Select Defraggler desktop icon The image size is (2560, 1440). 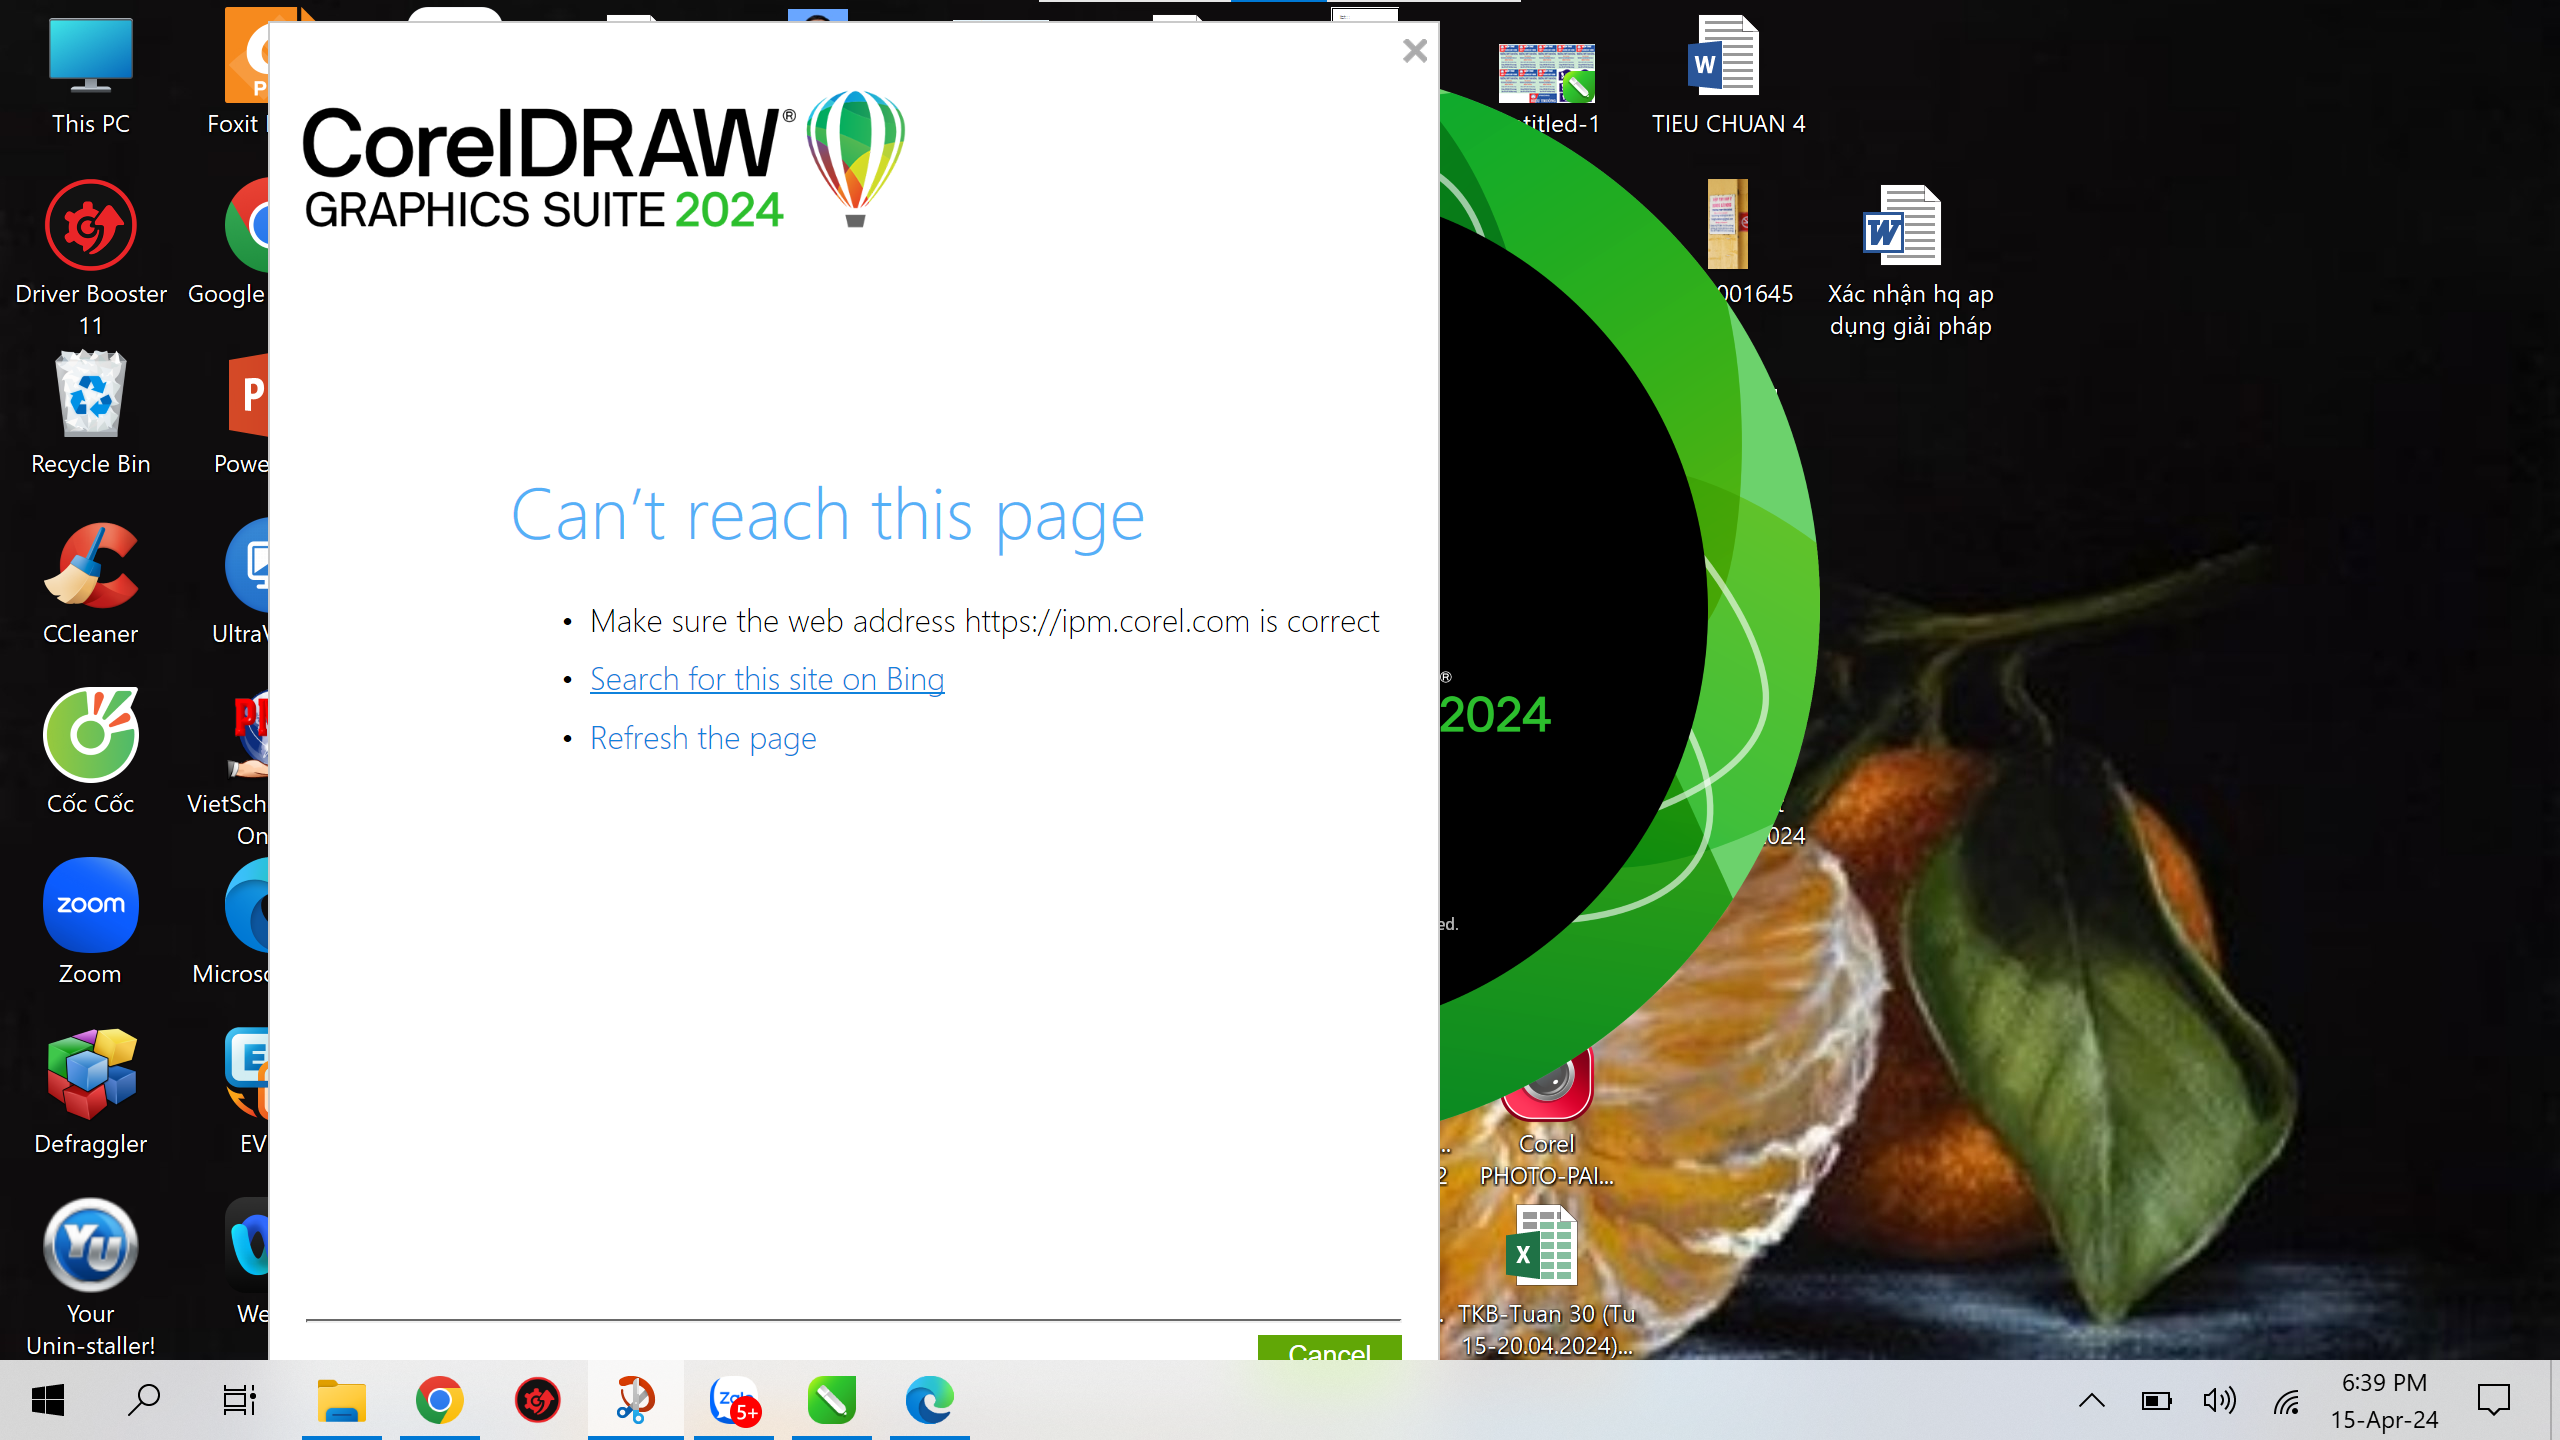point(90,1094)
